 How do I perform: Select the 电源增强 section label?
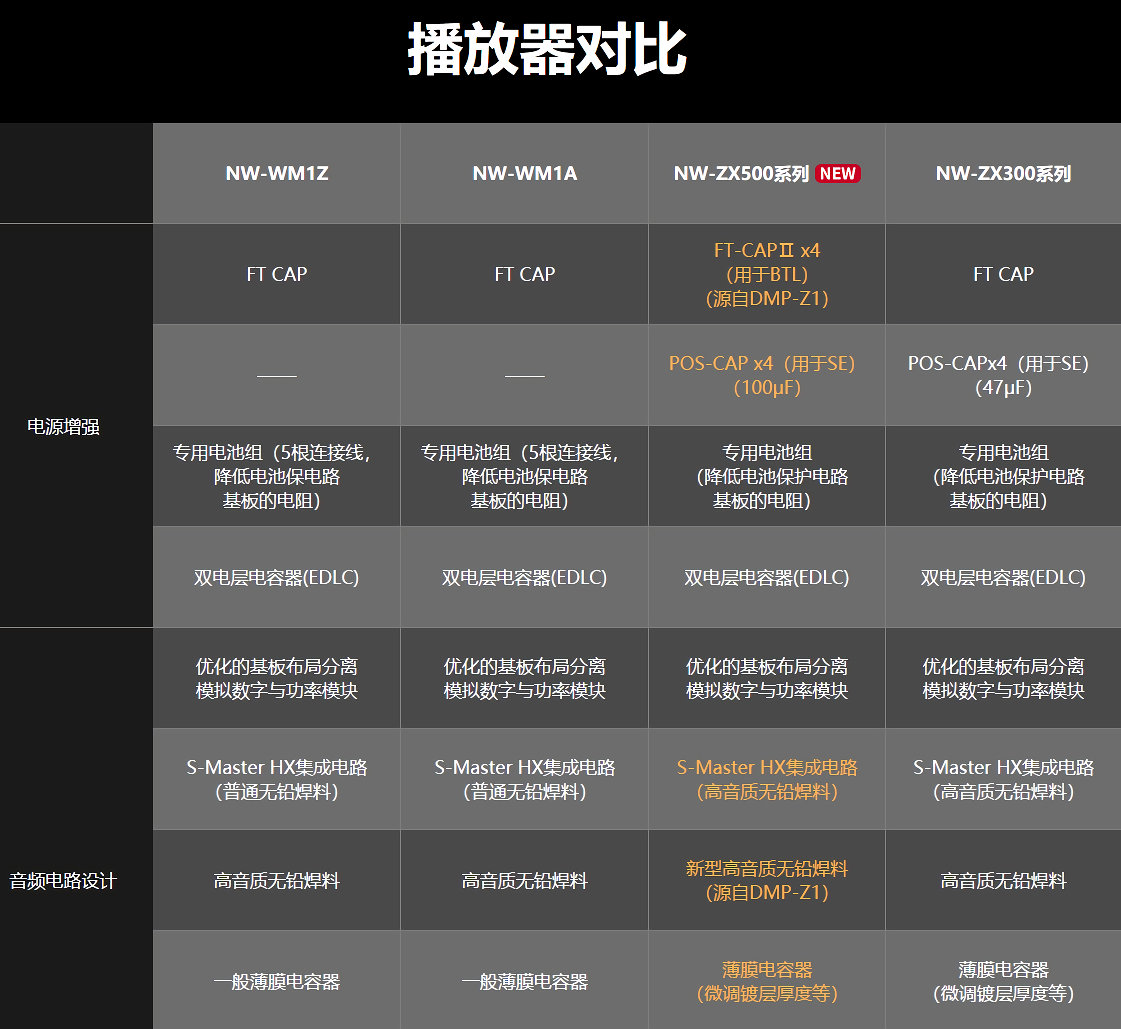click(x=64, y=425)
